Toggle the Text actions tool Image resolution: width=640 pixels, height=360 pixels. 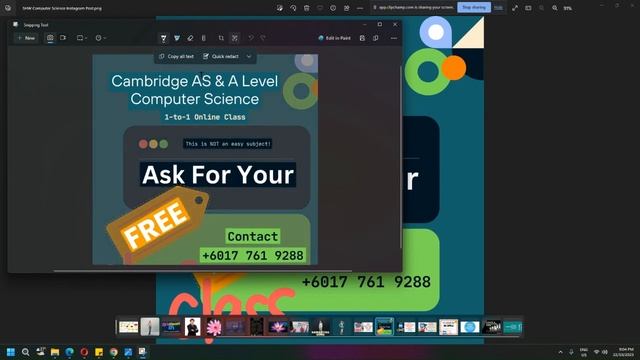235,38
